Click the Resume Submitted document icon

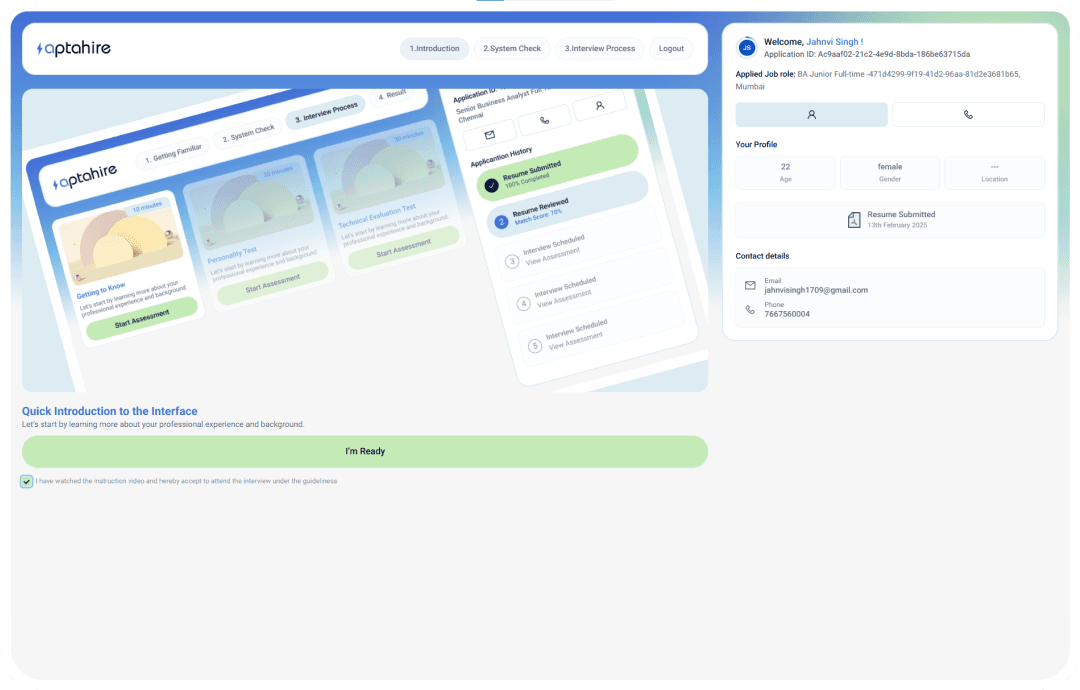point(854,220)
